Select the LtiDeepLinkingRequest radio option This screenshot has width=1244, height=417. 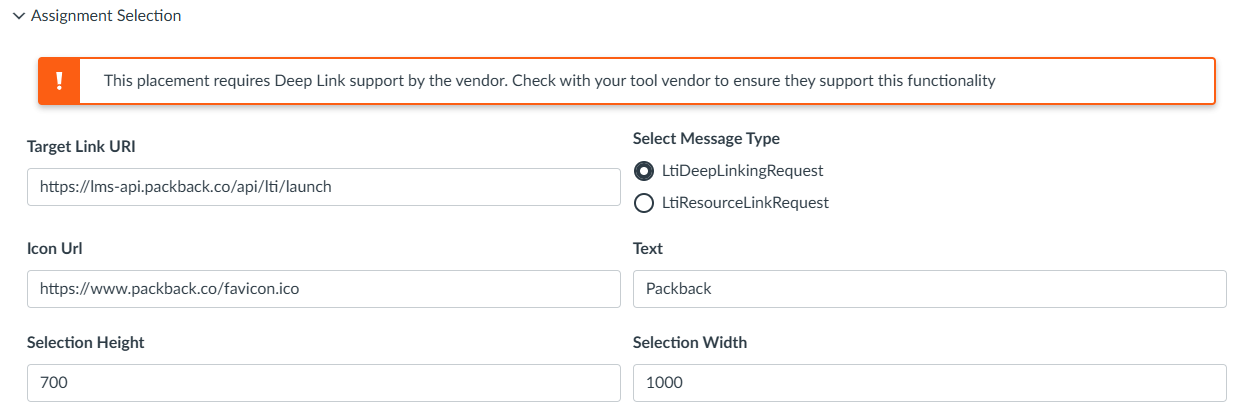click(x=644, y=170)
